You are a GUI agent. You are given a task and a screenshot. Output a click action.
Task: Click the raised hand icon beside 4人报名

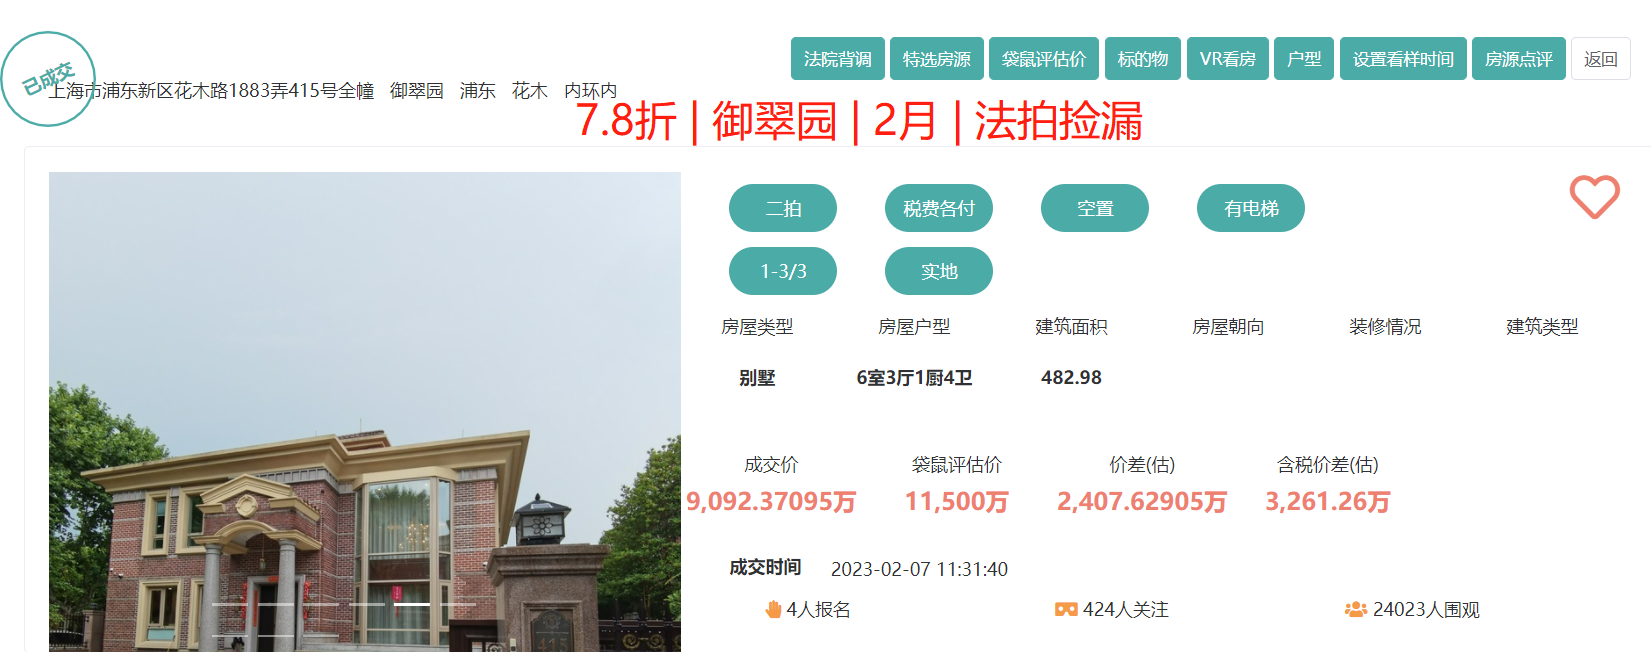coord(773,609)
